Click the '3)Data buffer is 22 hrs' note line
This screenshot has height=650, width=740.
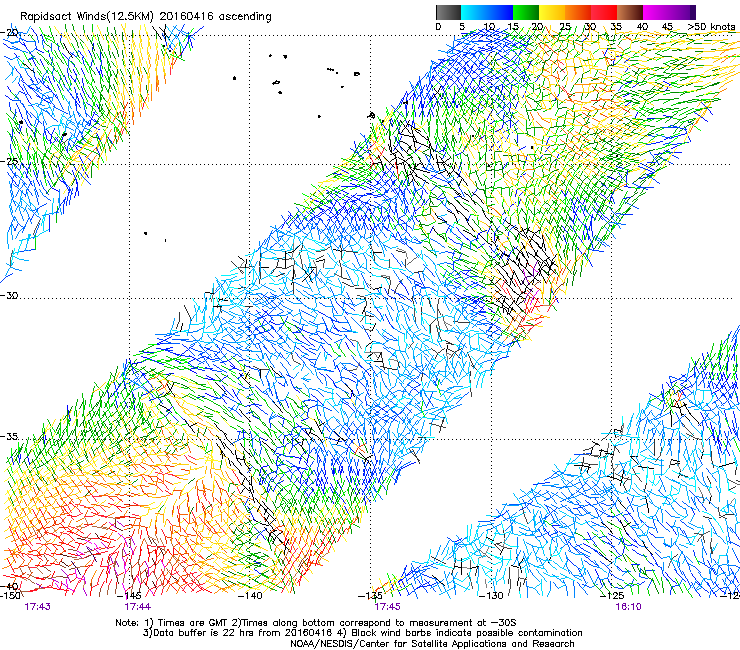pyautogui.click(x=362, y=633)
